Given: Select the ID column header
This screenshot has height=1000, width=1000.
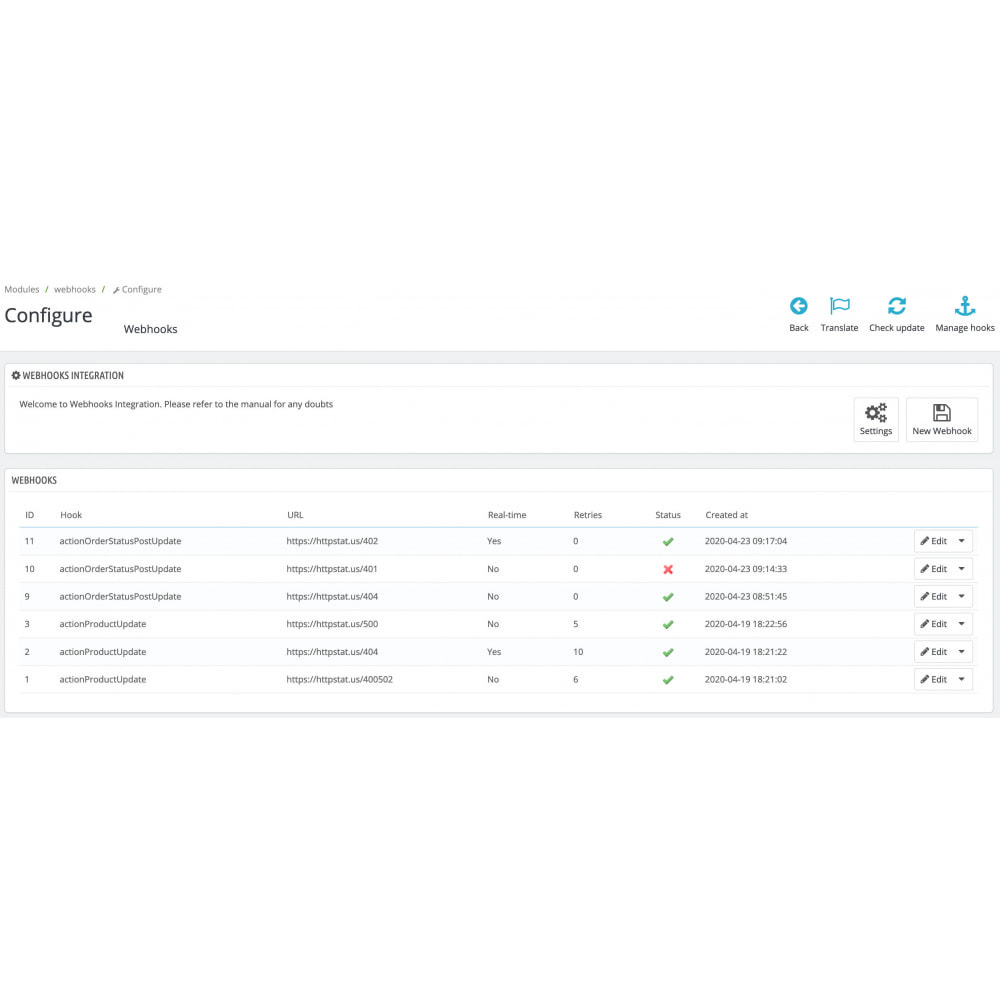Looking at the screenshot, I should 29,515.
